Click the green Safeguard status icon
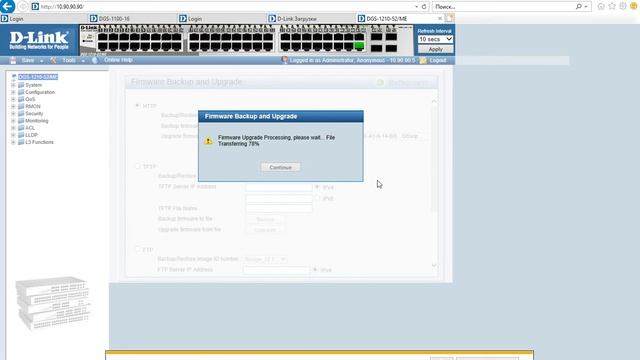The height and width of the screenshot is (360, 640). tap(380, 82)
